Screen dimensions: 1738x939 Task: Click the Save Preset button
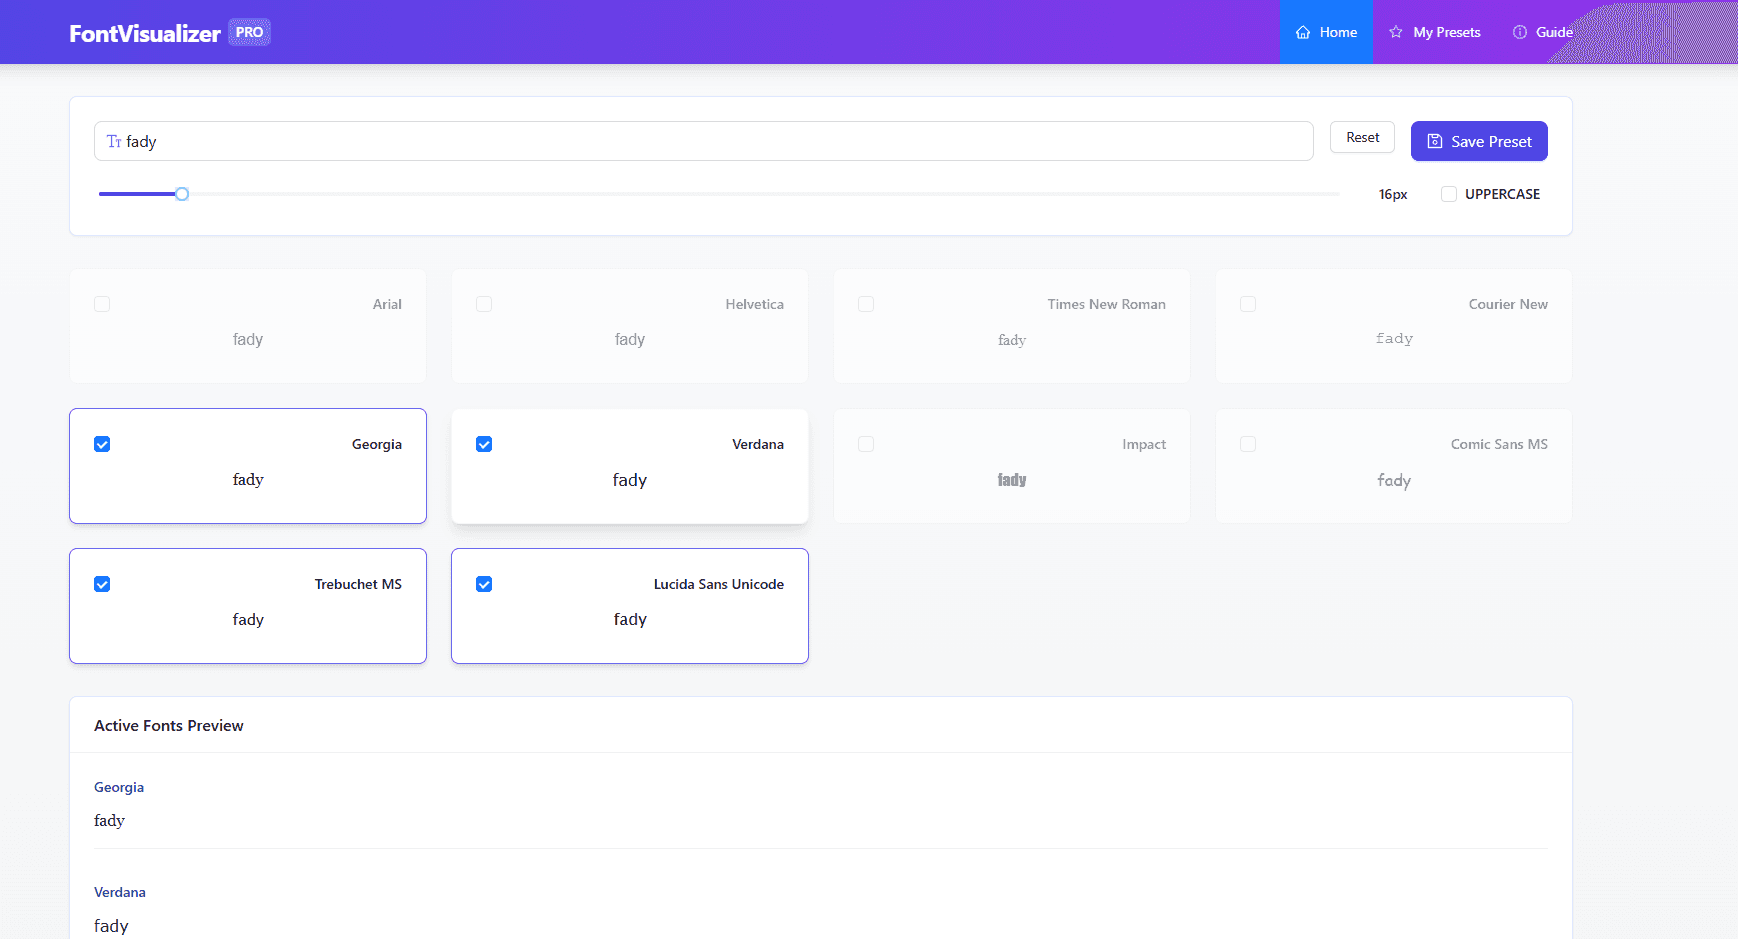(1479, 141)
